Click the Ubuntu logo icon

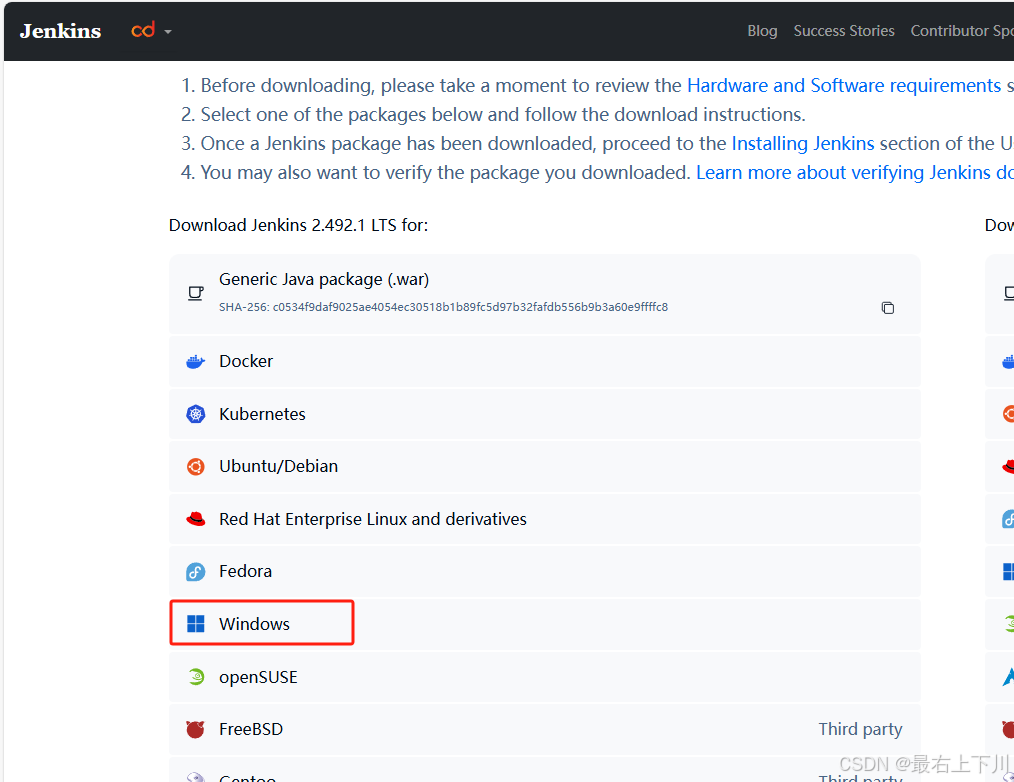pyautogui.click(x=195, y=466)
